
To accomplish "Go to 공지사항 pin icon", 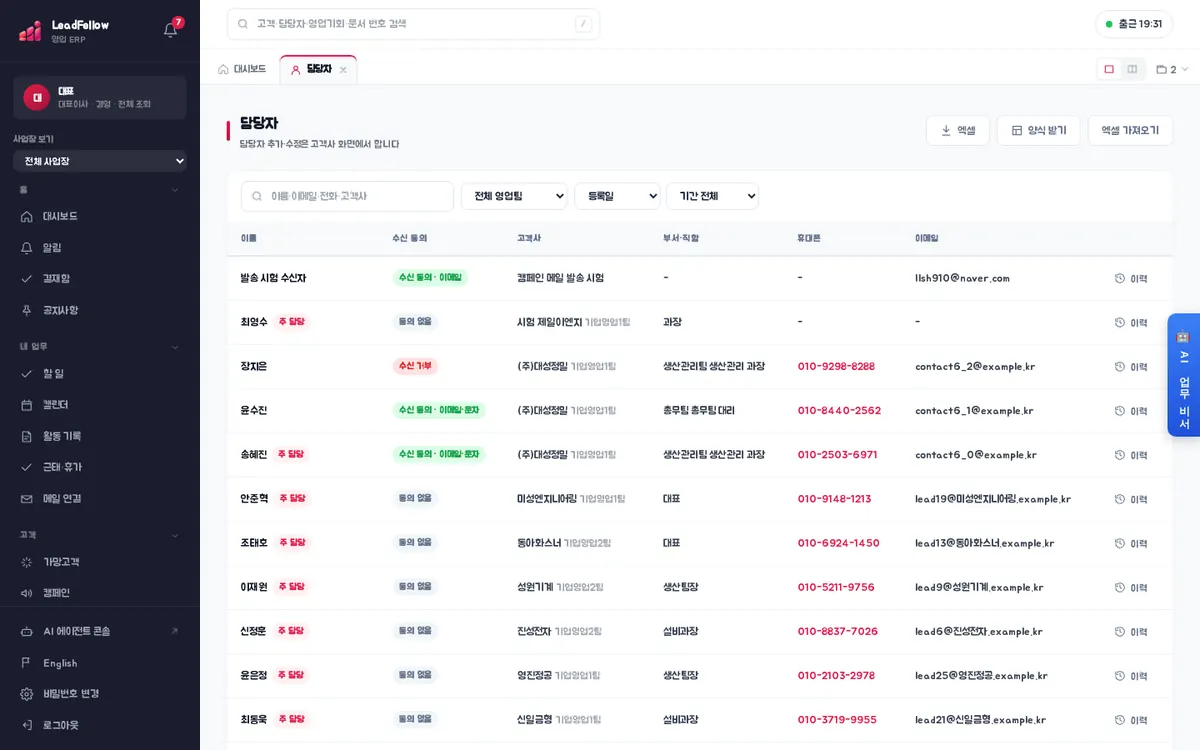I will (x=27, y=310).
